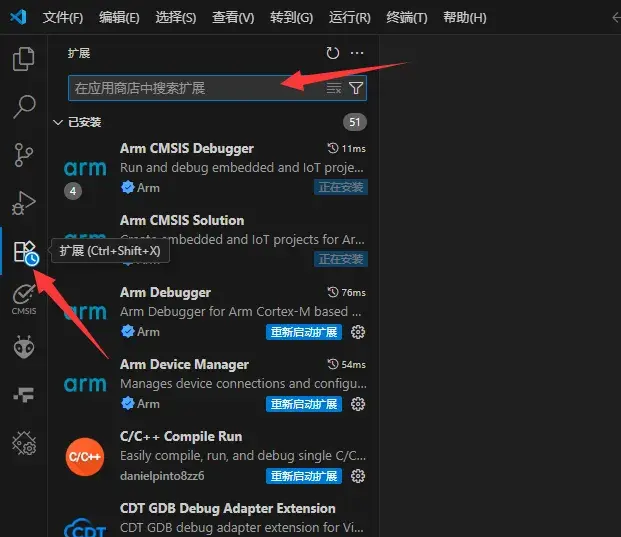Open the Search view in activity bar
This screenshot has width=621, height=537.
[24, 107]
